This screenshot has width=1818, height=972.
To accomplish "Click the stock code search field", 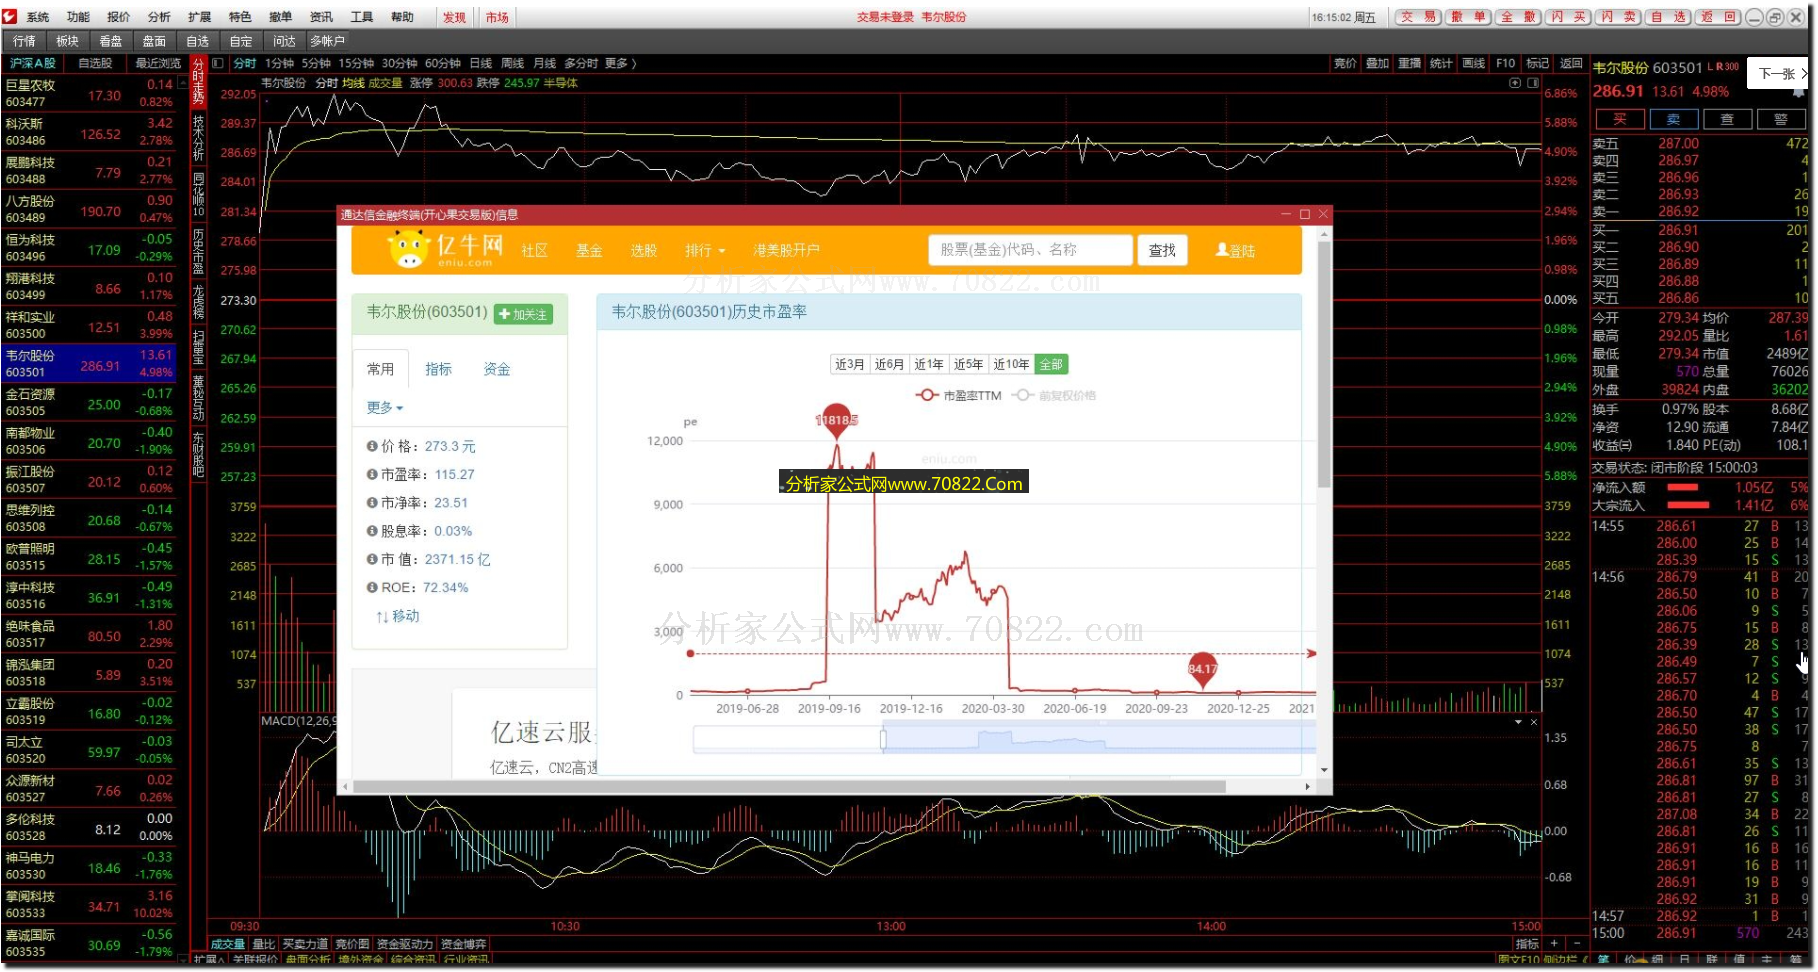I will (1030, 250).
